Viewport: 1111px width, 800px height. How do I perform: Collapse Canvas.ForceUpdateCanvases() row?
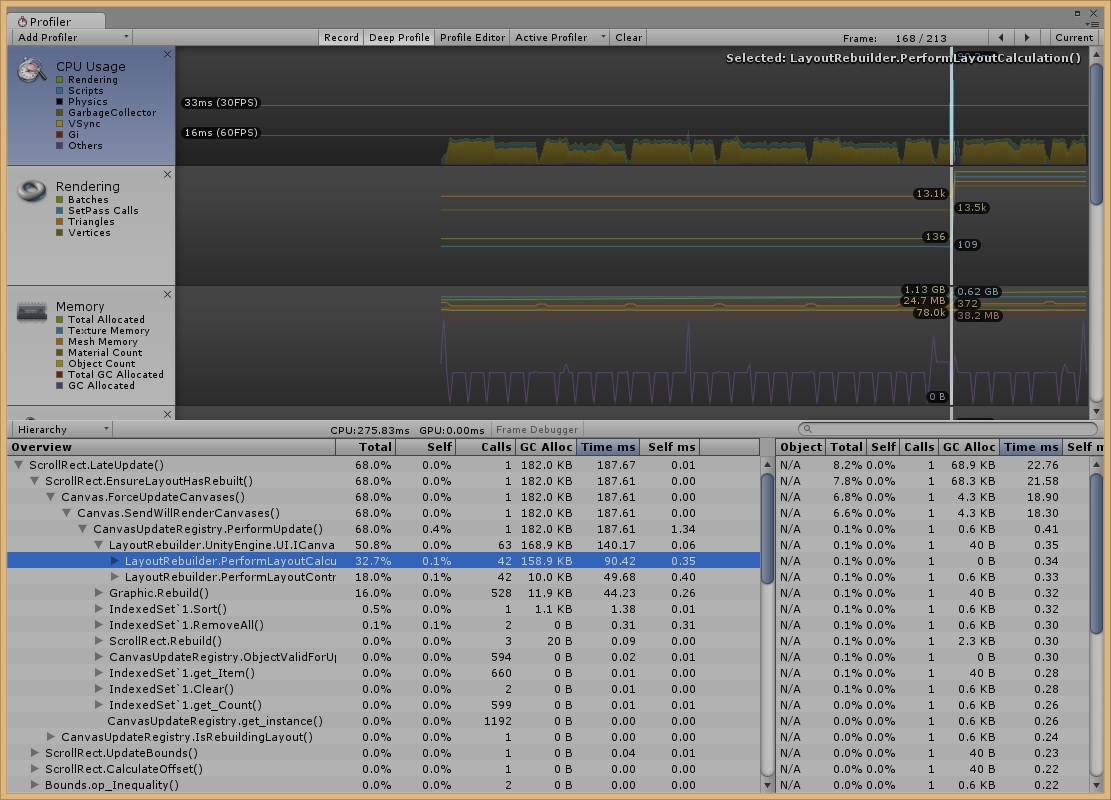(51, 497)
